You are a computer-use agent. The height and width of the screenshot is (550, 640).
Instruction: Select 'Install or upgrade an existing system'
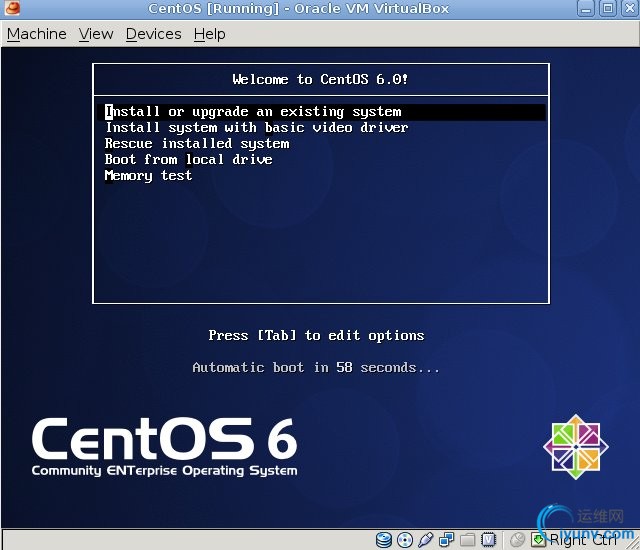[321, 111]
